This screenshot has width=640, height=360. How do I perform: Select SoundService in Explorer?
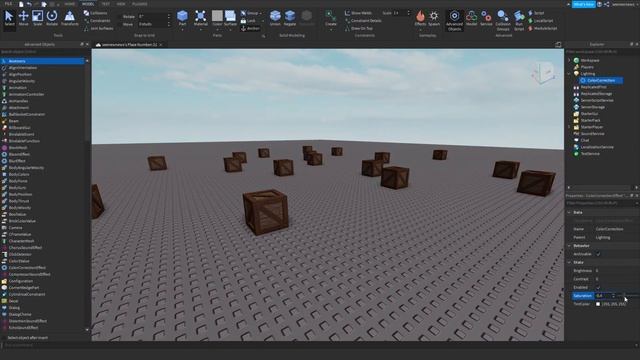[592, 134]
